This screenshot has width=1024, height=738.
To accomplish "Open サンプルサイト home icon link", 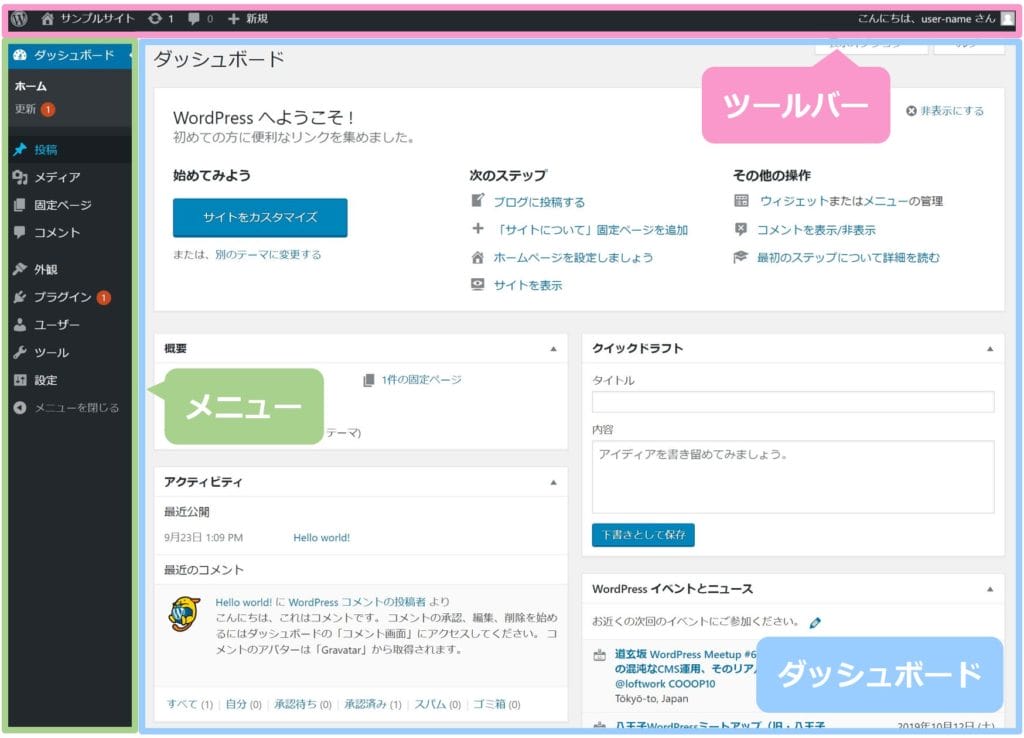I will [x=47, y=18].
